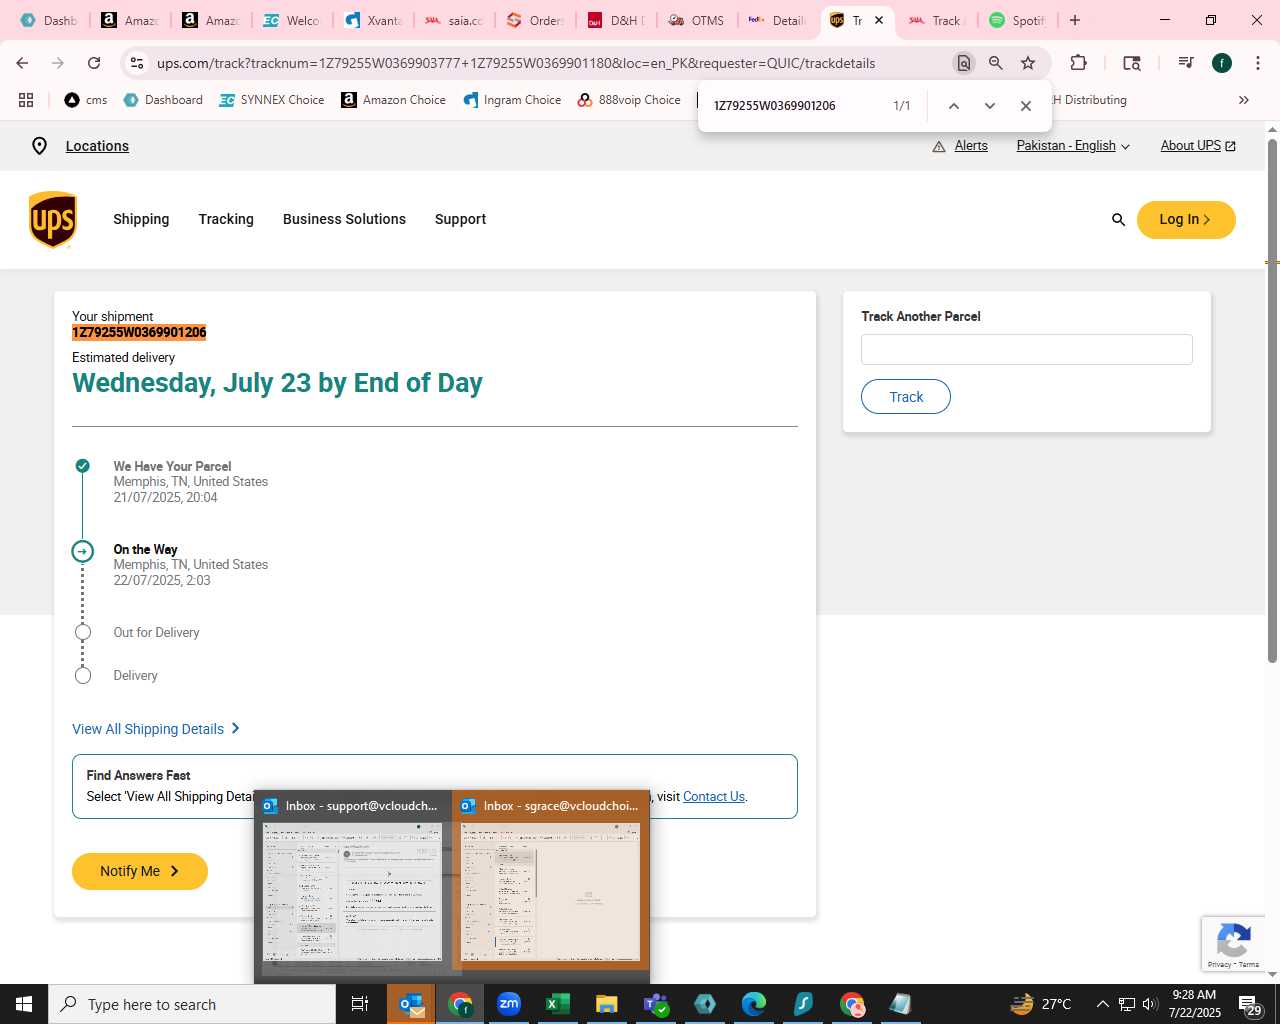This screenshot has height=1024, width=1280.
Task: Click the browser address bar URL
Action: [516, 63]
